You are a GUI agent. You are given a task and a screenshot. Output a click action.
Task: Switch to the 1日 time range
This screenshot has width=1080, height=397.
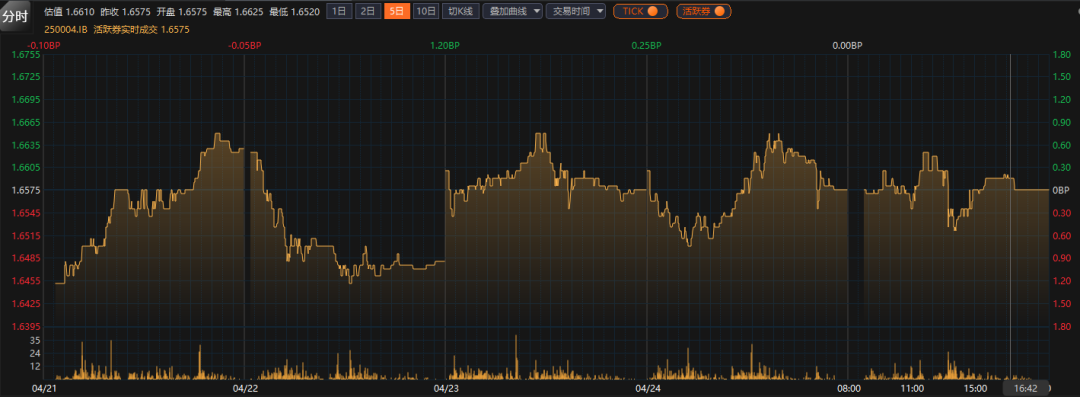338,11
